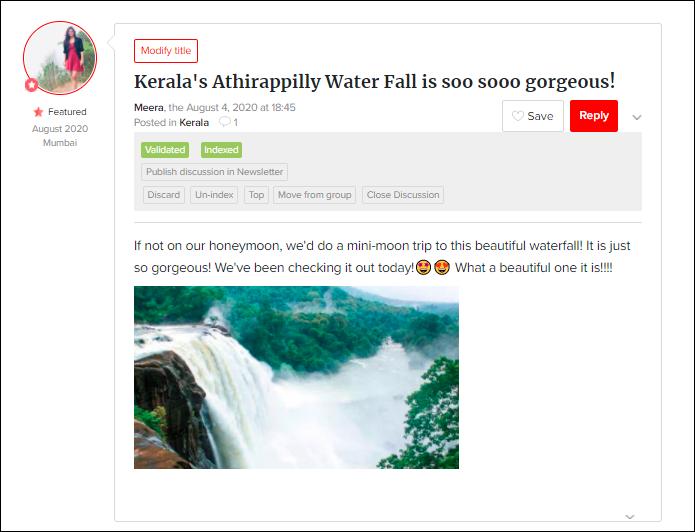
Task: Click Un-index to toggle indexing
Action: [x=214, y=195]
